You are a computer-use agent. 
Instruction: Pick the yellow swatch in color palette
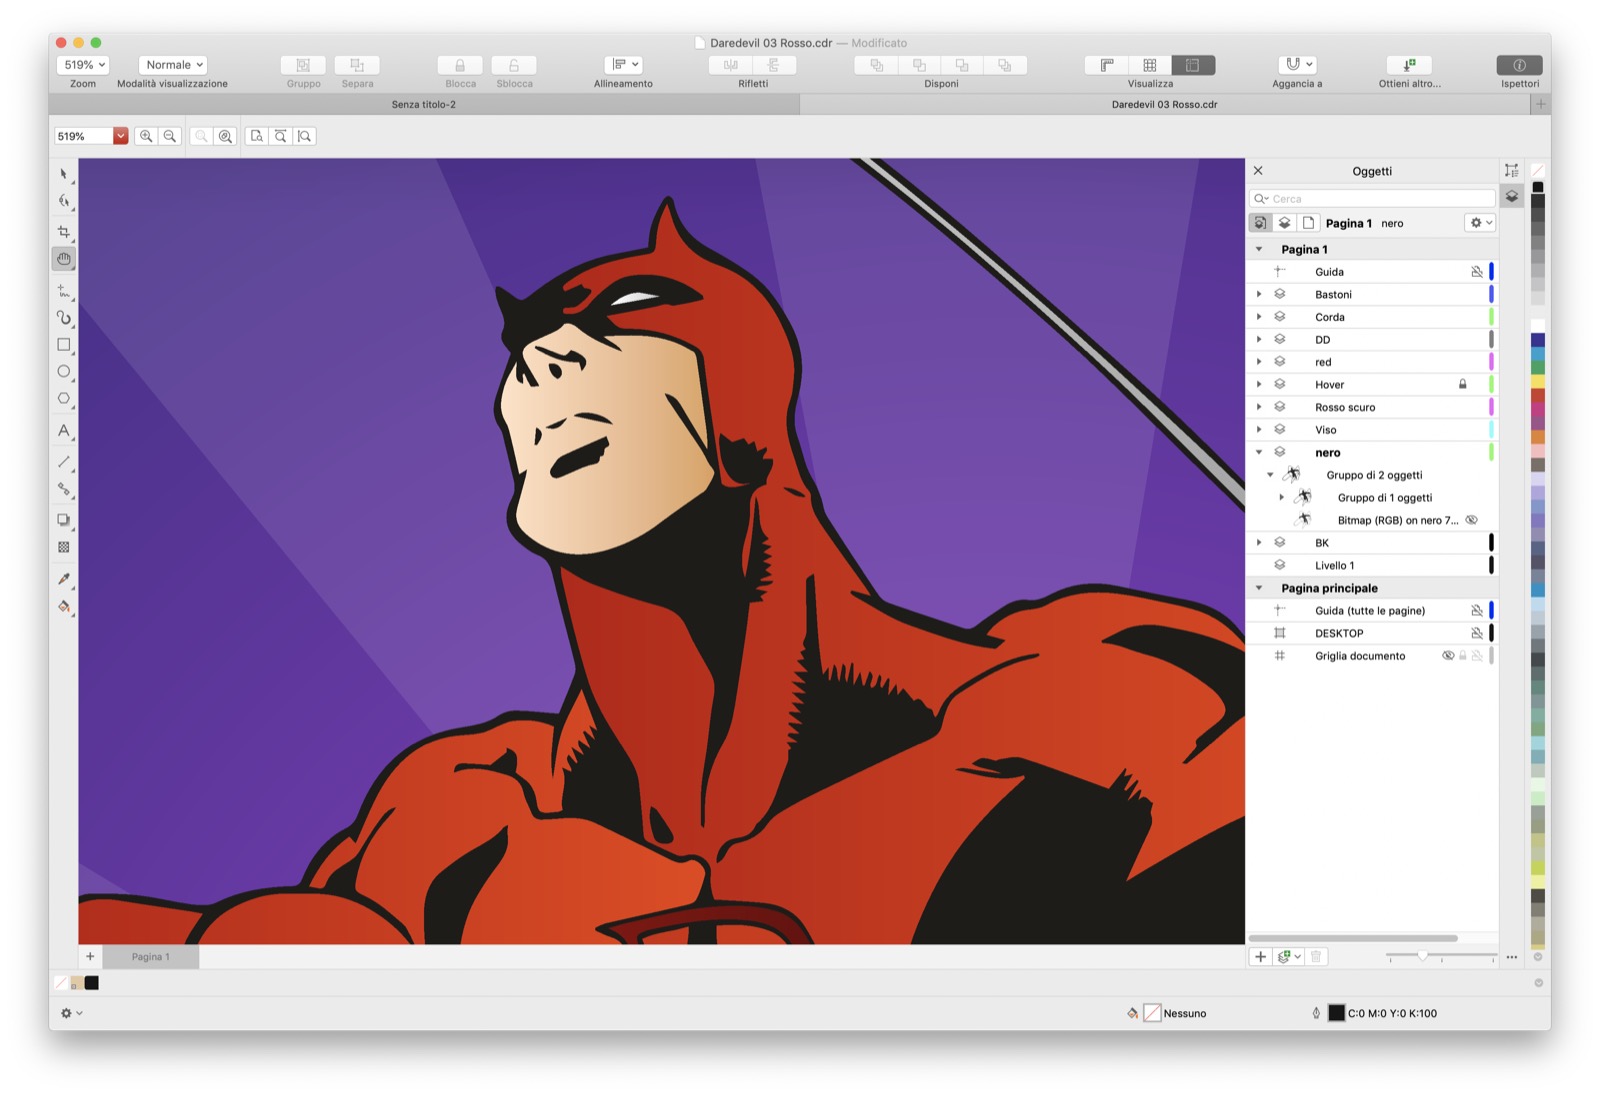(x=1538, y=381)
